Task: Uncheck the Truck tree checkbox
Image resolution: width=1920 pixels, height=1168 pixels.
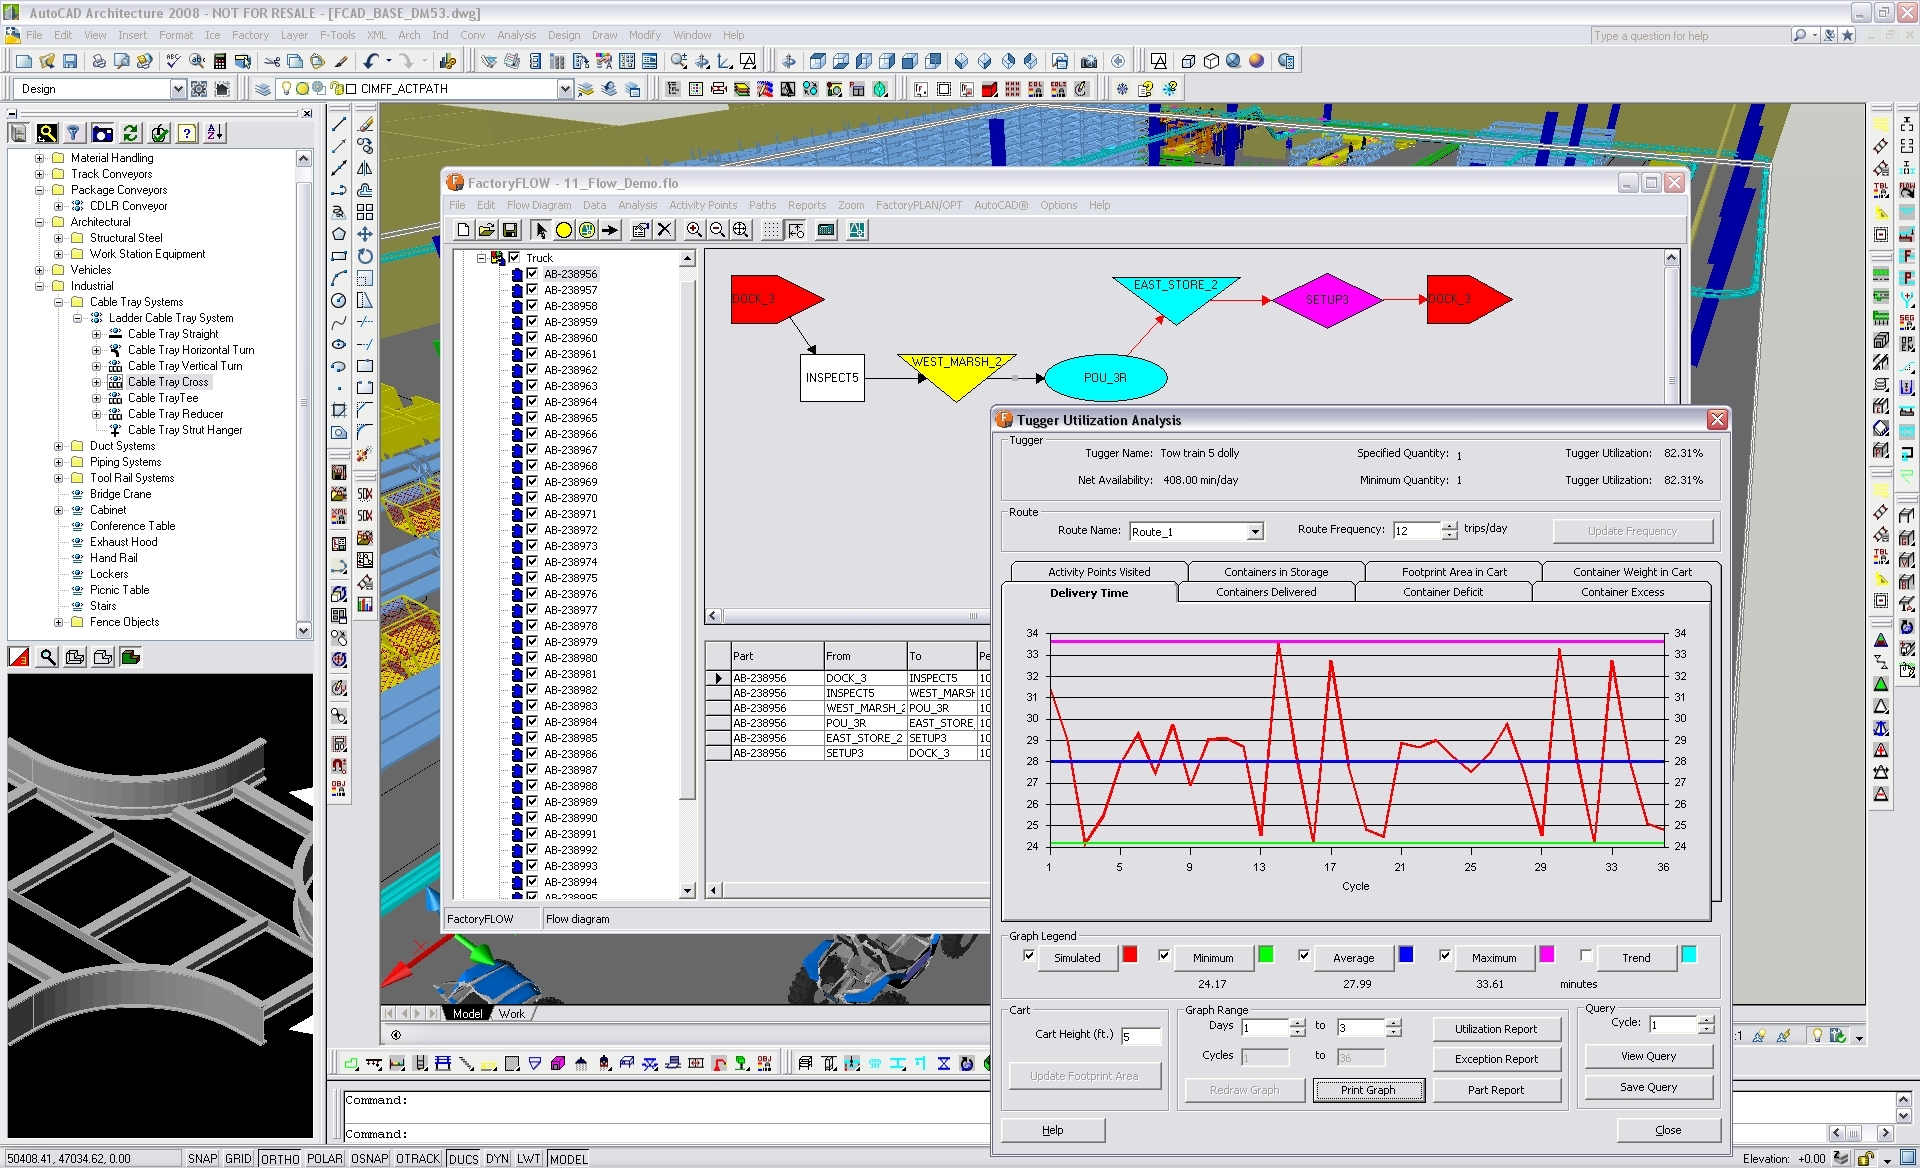Action: (514, 257)
